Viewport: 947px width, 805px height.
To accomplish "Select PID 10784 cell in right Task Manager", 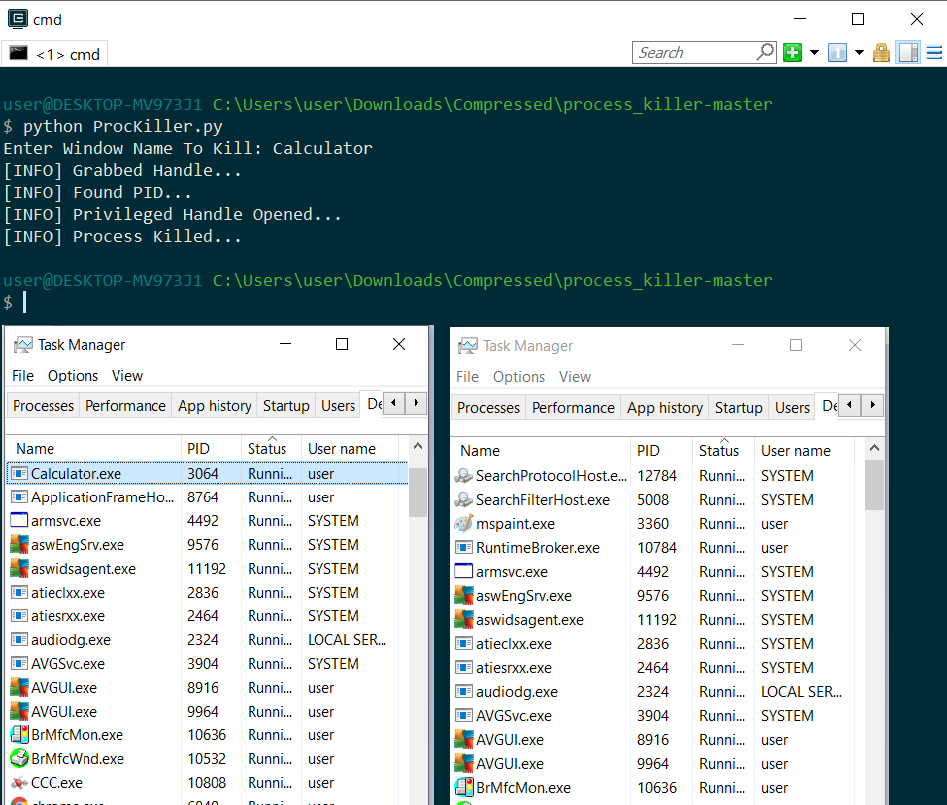I will 657,548.
